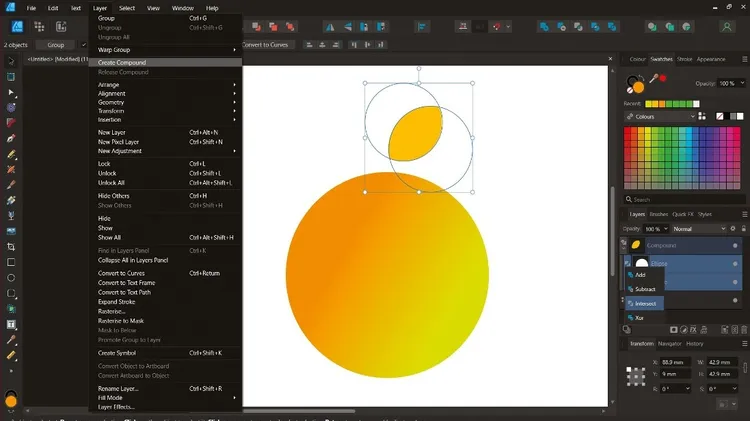Select the Pen tool

coord(11,138)
